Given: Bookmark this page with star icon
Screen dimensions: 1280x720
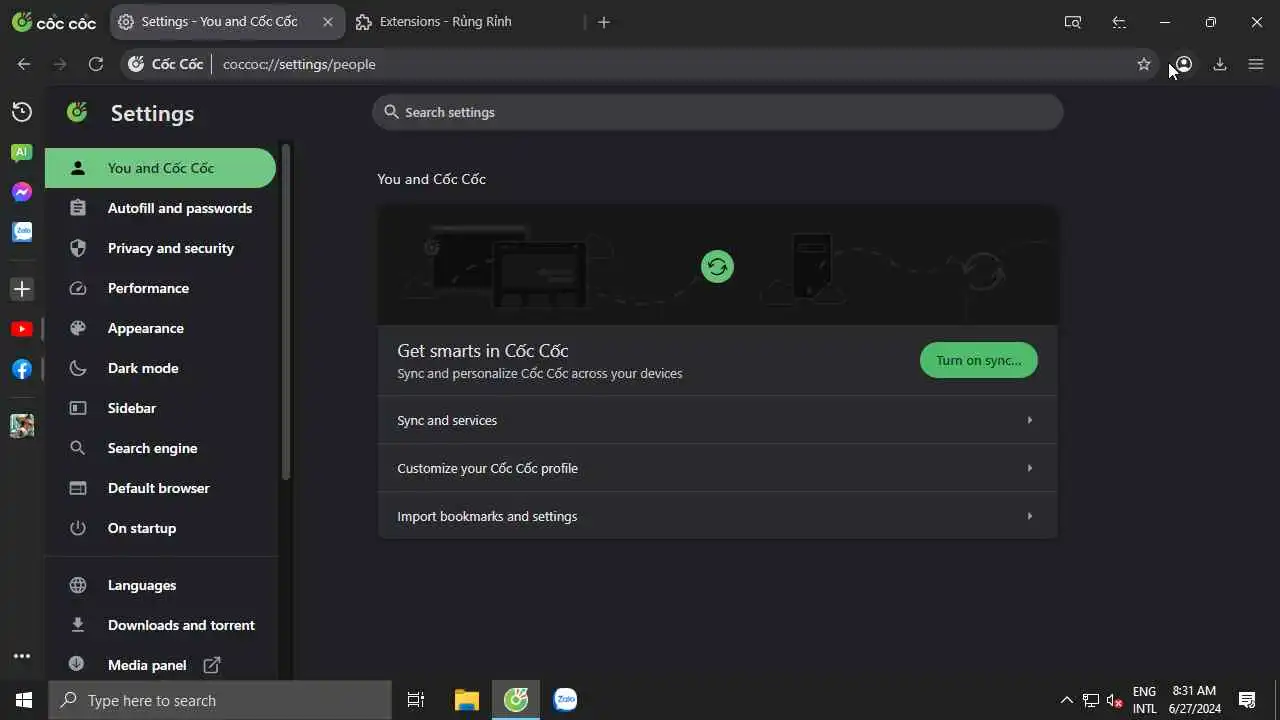Looking at the screenshot, I should coord(1144,64).
